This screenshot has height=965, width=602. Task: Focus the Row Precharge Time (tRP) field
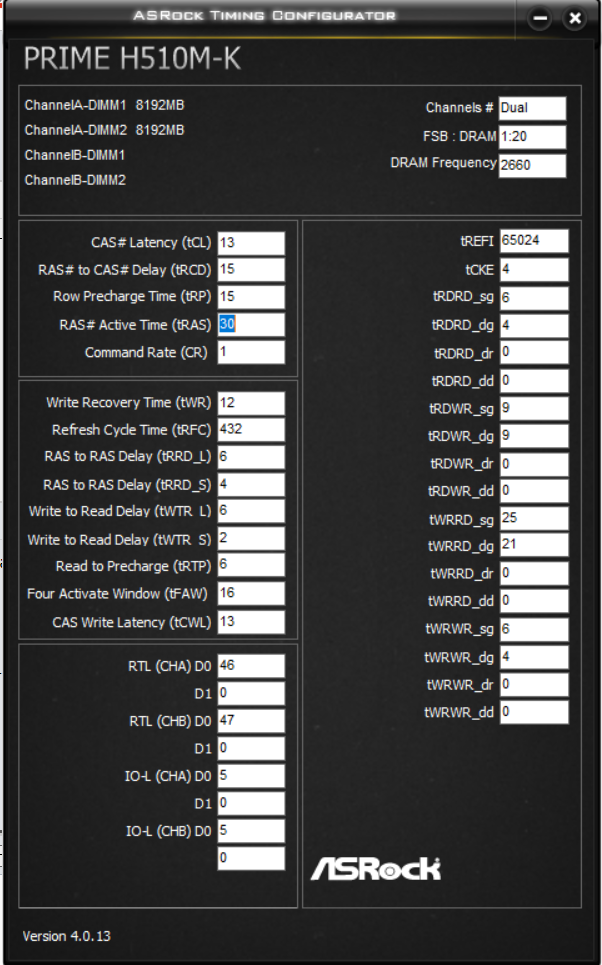tap(251, 297)
